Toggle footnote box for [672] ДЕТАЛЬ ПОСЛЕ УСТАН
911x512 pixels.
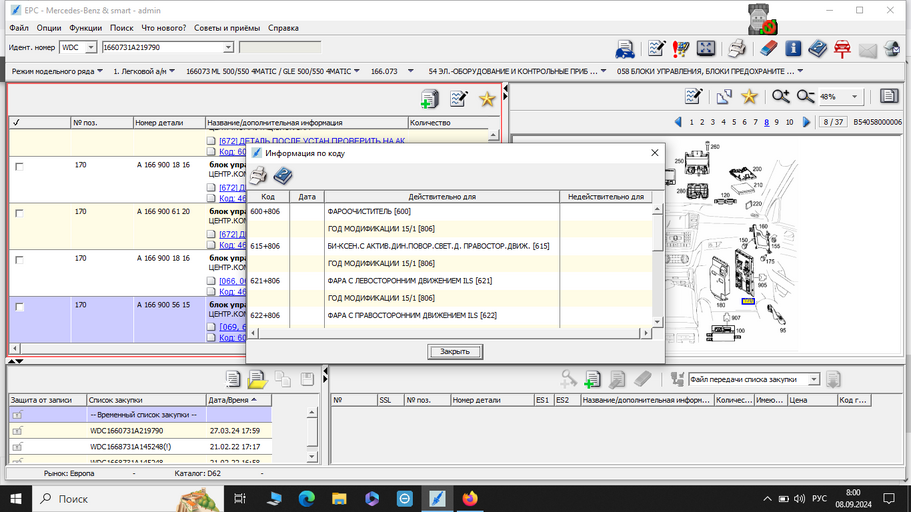pyautogui.click(x=211, y=141)
